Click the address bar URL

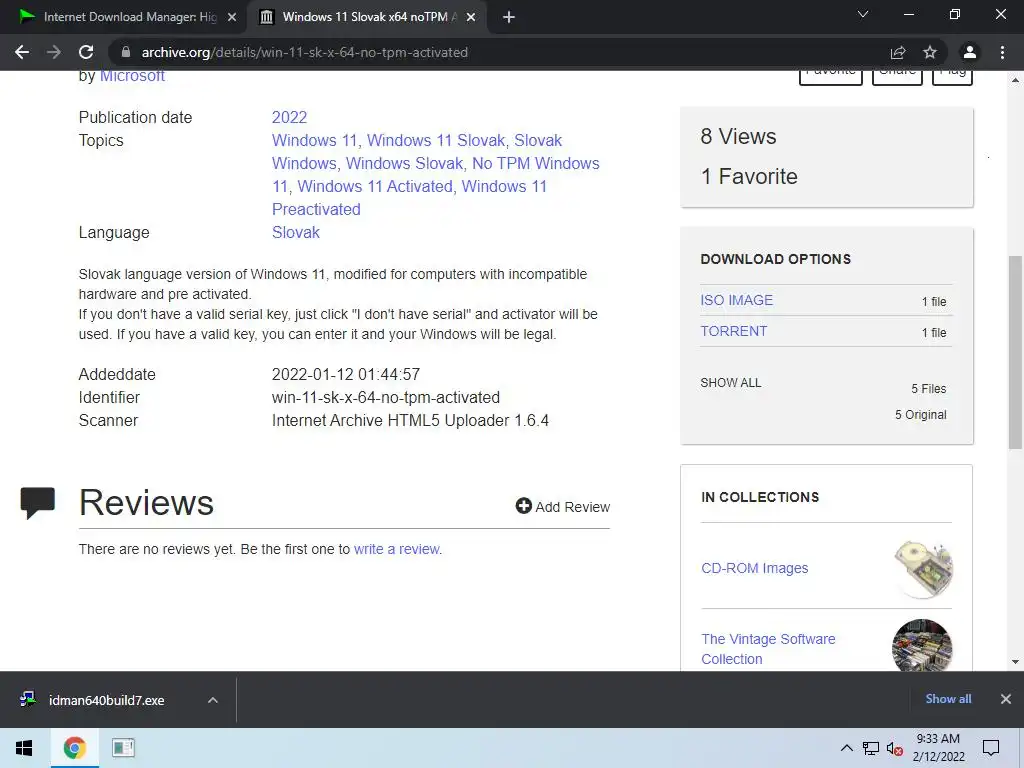304,52
